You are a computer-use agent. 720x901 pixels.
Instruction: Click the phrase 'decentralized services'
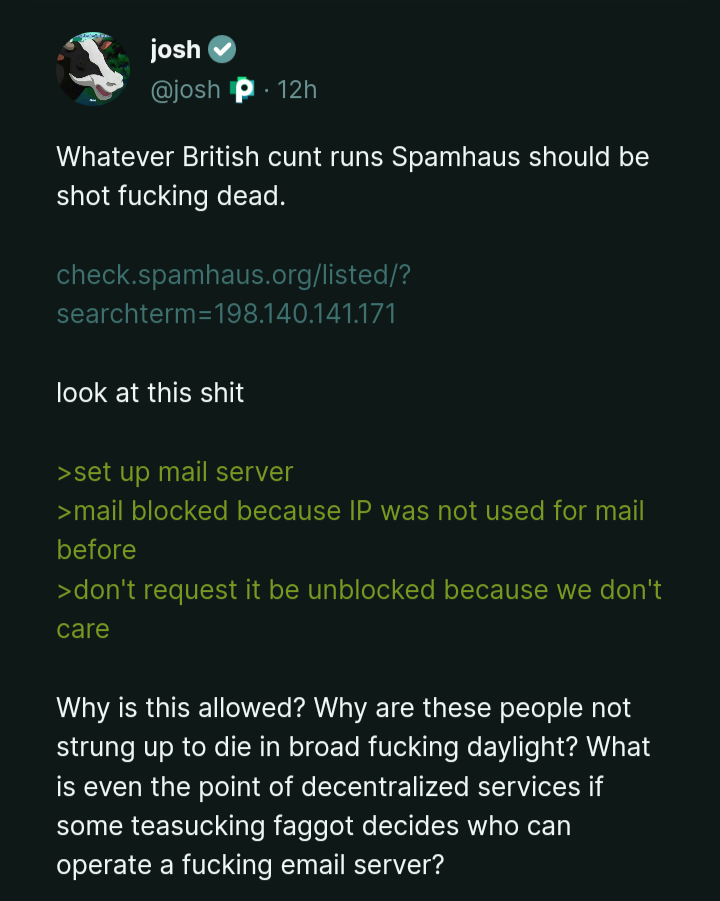tap(441, 787)
